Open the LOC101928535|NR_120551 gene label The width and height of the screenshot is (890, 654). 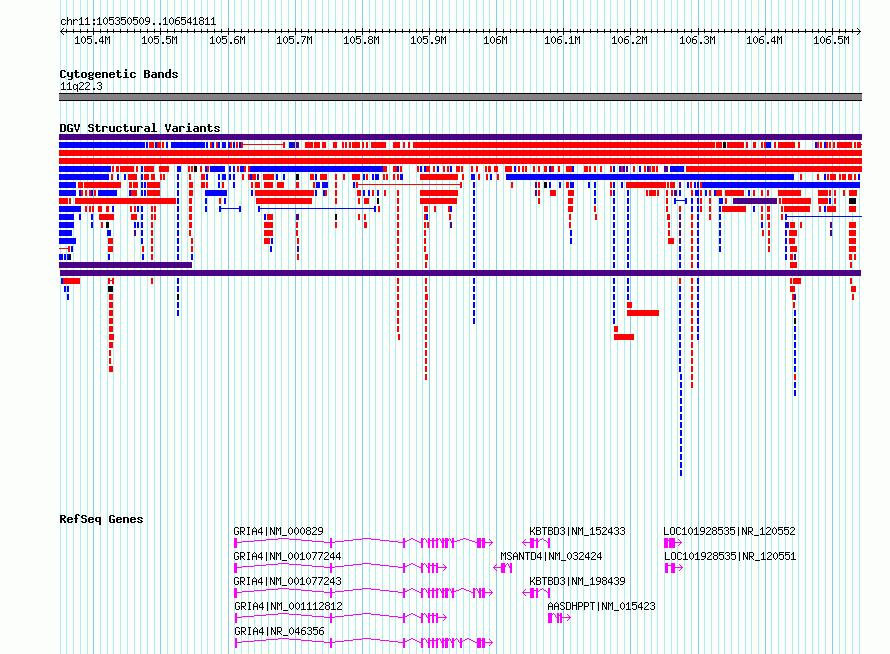730,556
